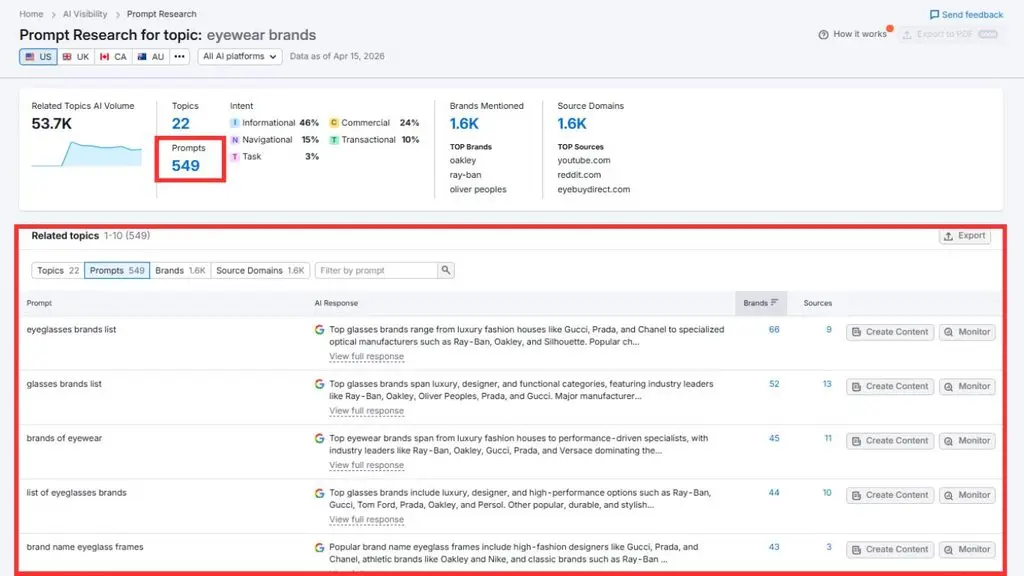Expand the All AI platforms dropdown
The width and height of the screenshot is (1024, 576).
240,57
